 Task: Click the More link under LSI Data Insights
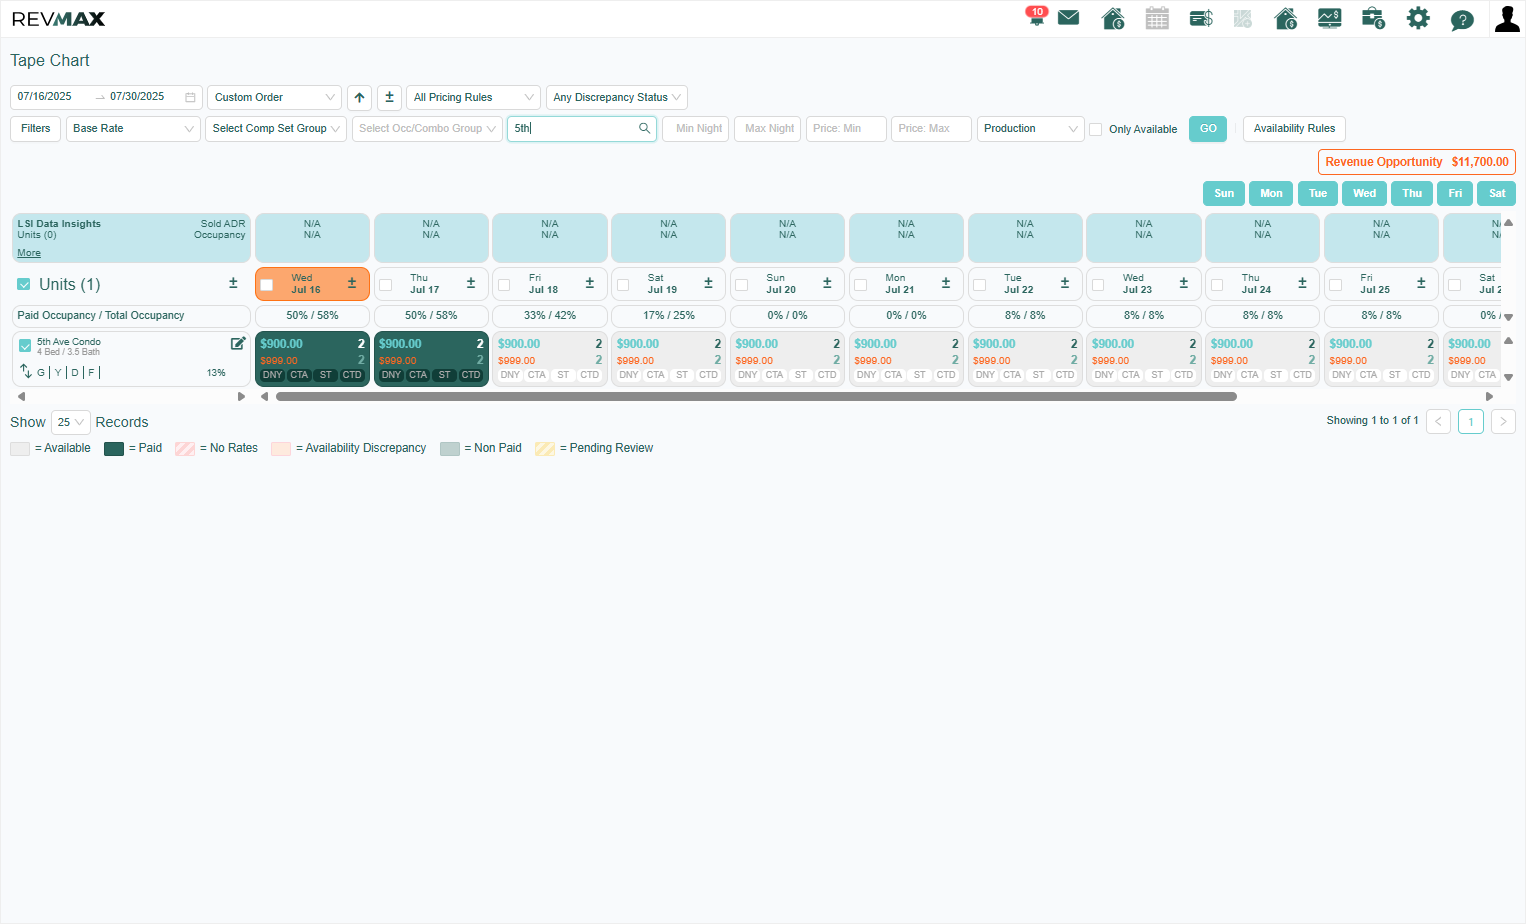pyautogui.click(x=29, y=253)
